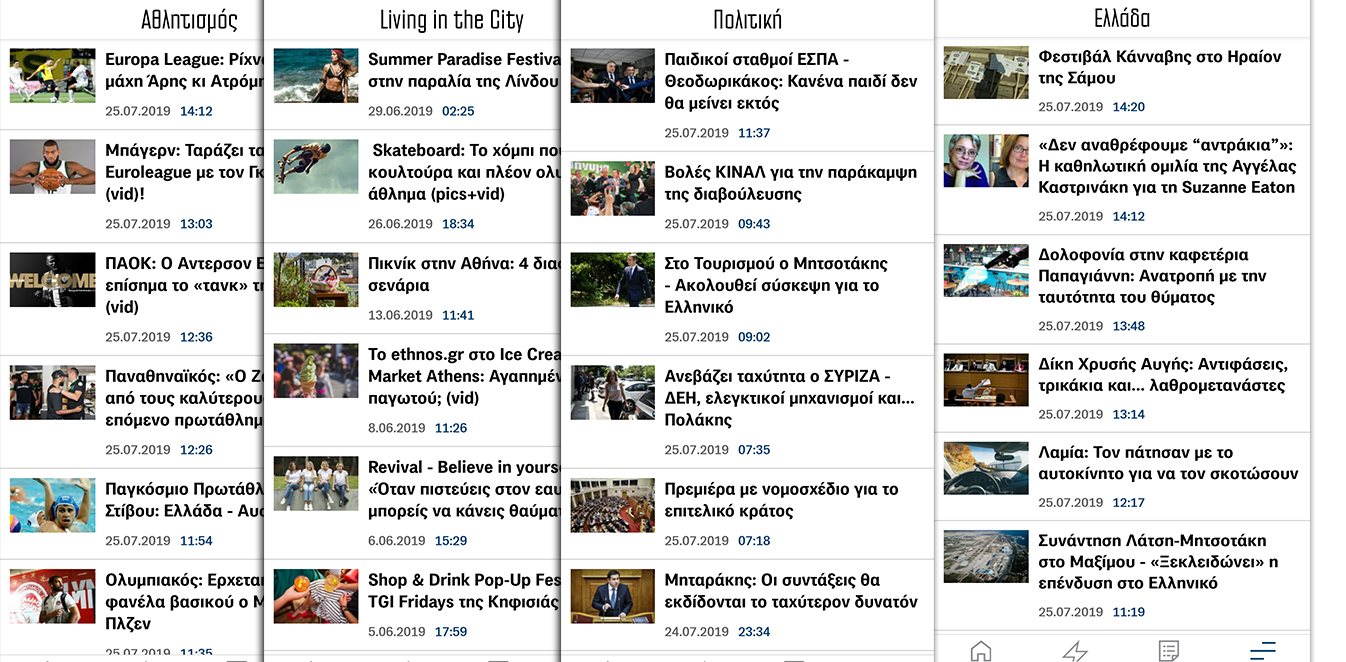Tap the parliament thumbnail for Πρεμιέρα με νομοσχέδιο
The height and width of the screenshot is (662, 1346).
612,505
